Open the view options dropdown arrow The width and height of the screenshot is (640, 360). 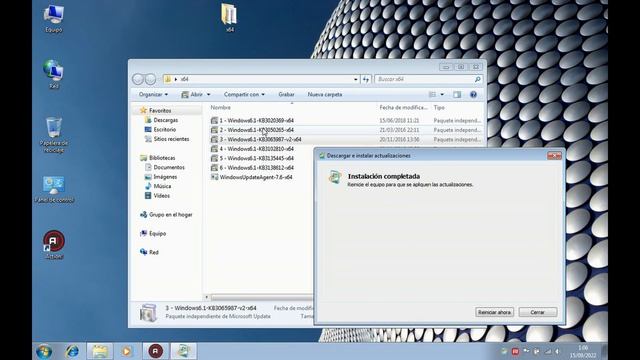442,95
